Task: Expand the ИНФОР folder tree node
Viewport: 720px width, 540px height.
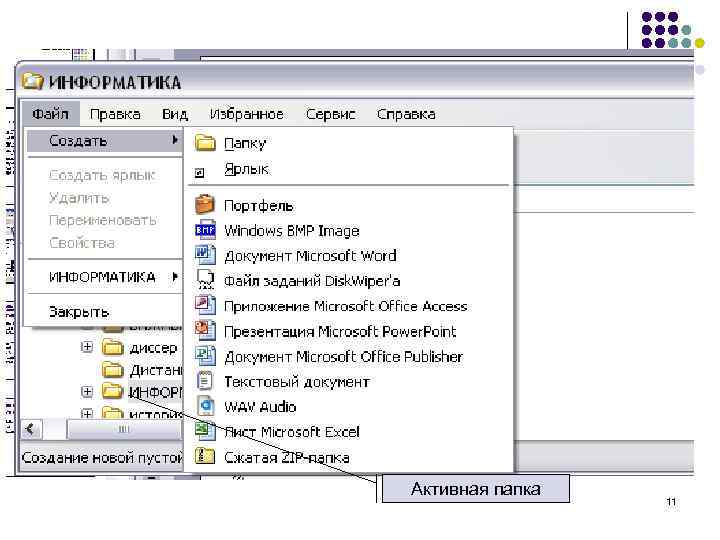Action: tap(87, 392)
